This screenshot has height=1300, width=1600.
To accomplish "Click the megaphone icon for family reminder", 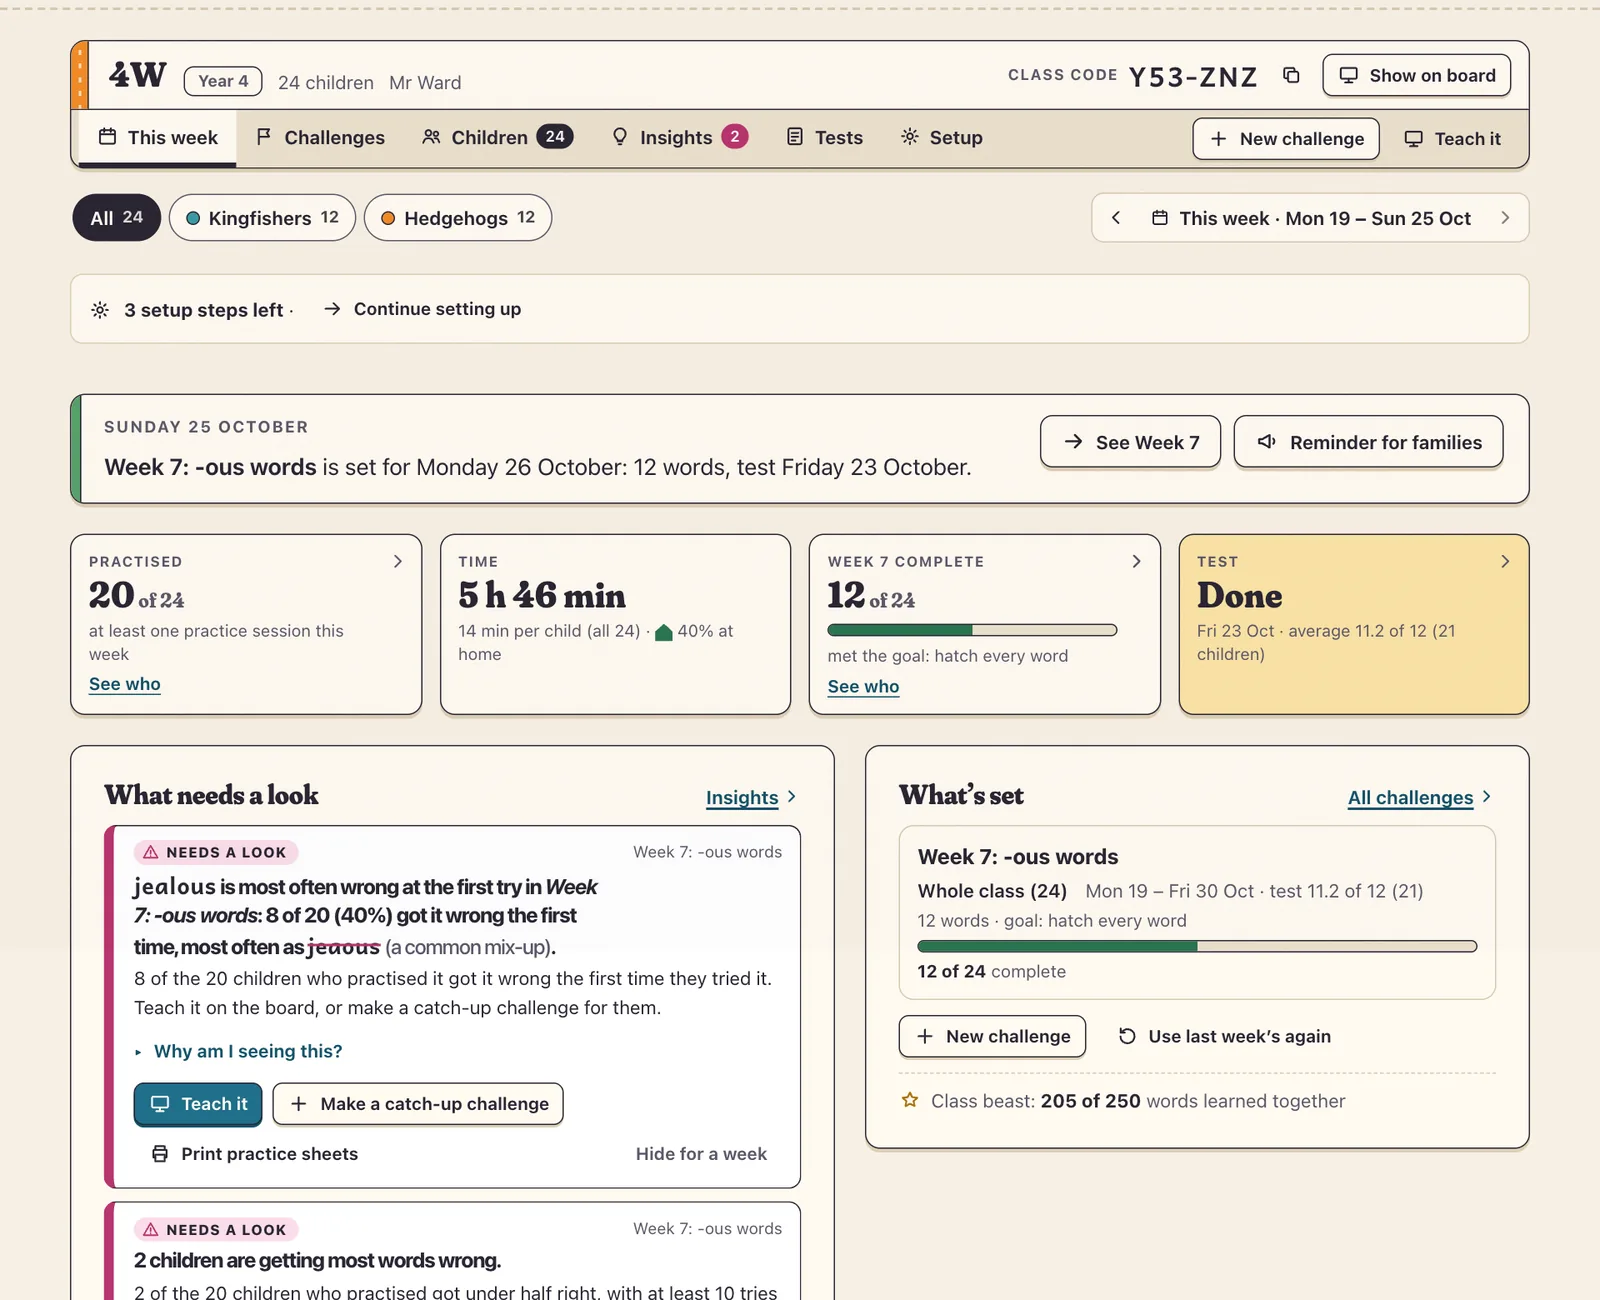I will tap(1266, 442).
